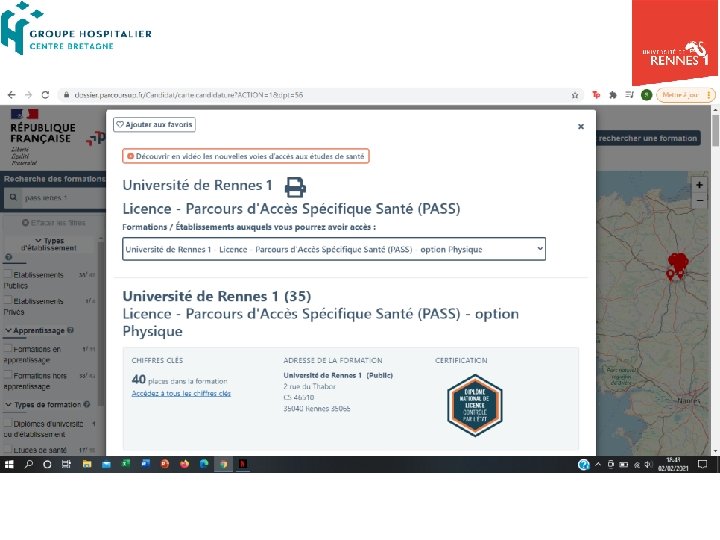Open the Windows Start menu

[9, 464]
